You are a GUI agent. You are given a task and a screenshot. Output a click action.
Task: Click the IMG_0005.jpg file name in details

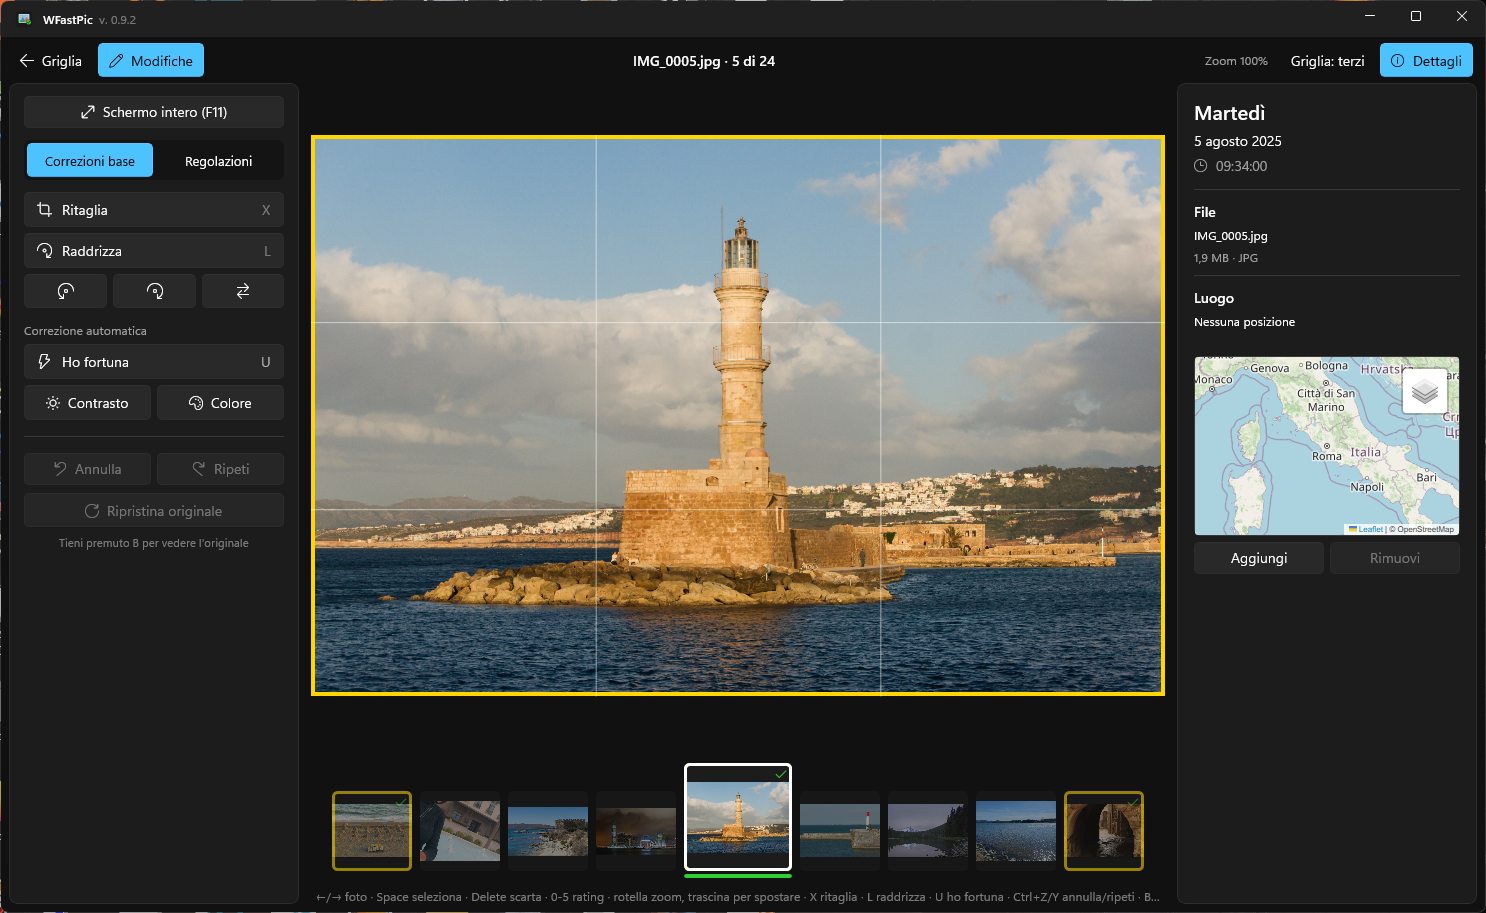[x=1230, y=236]
